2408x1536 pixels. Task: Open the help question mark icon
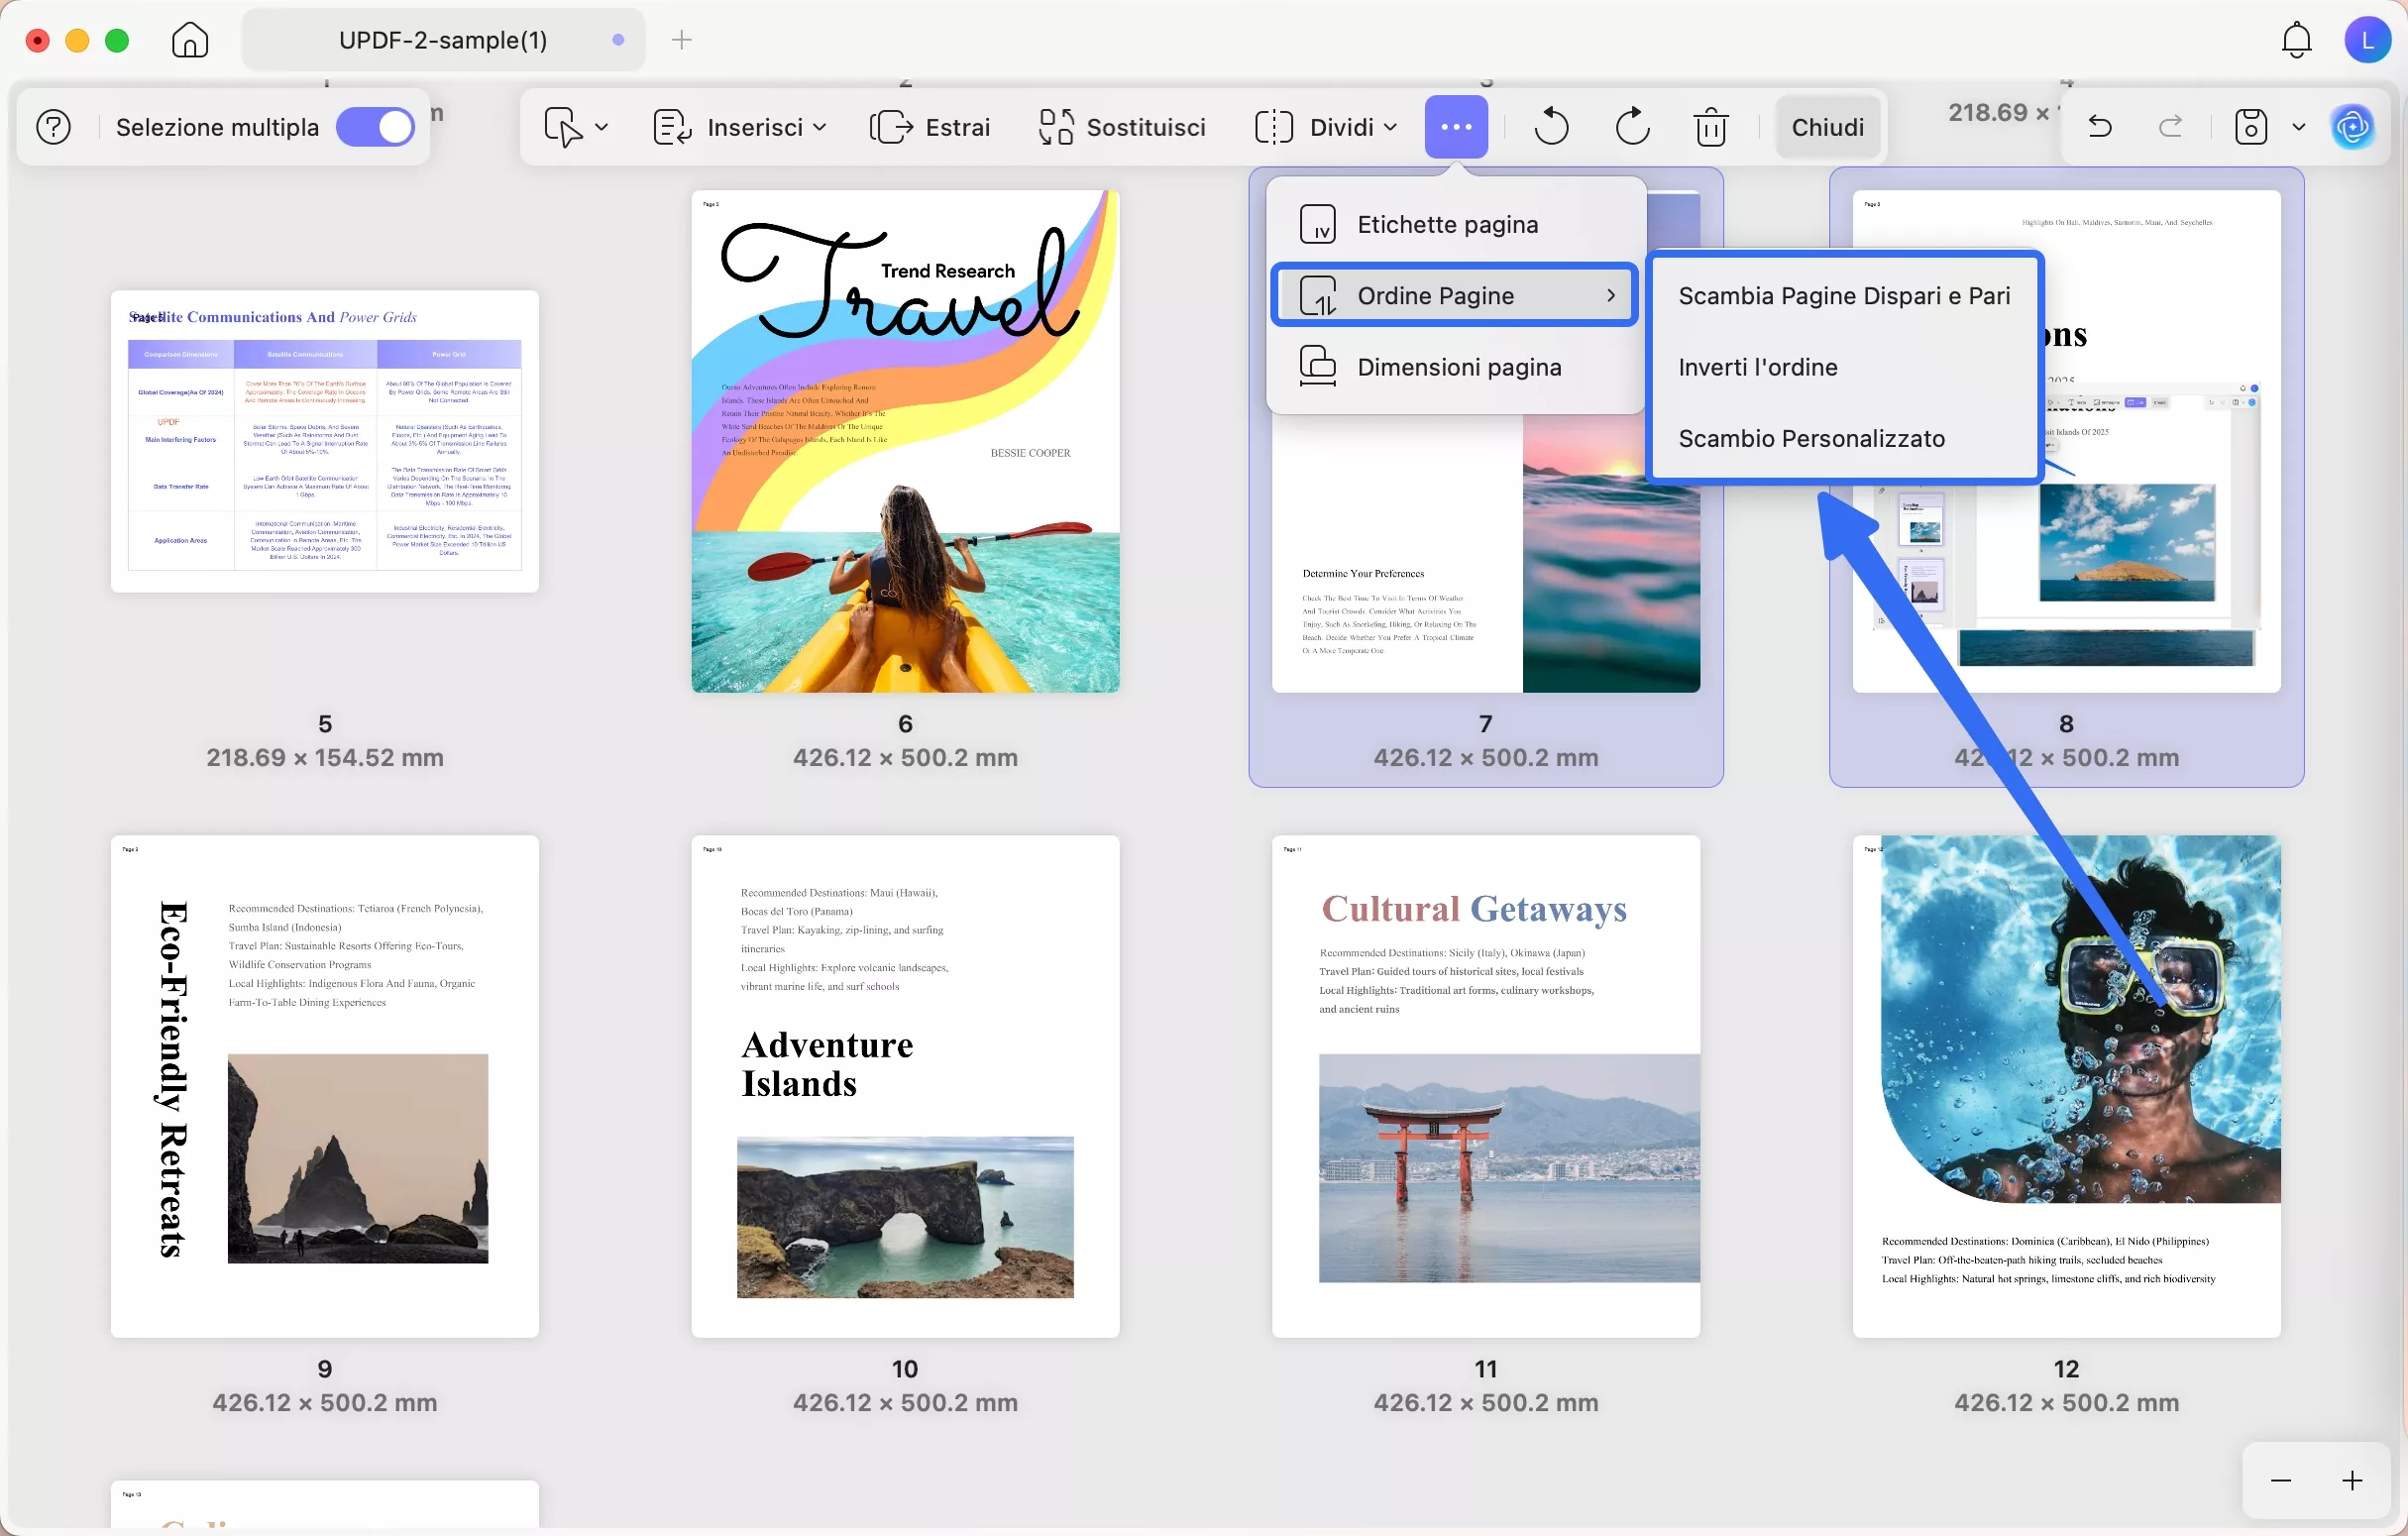click(x=53, y=127)
